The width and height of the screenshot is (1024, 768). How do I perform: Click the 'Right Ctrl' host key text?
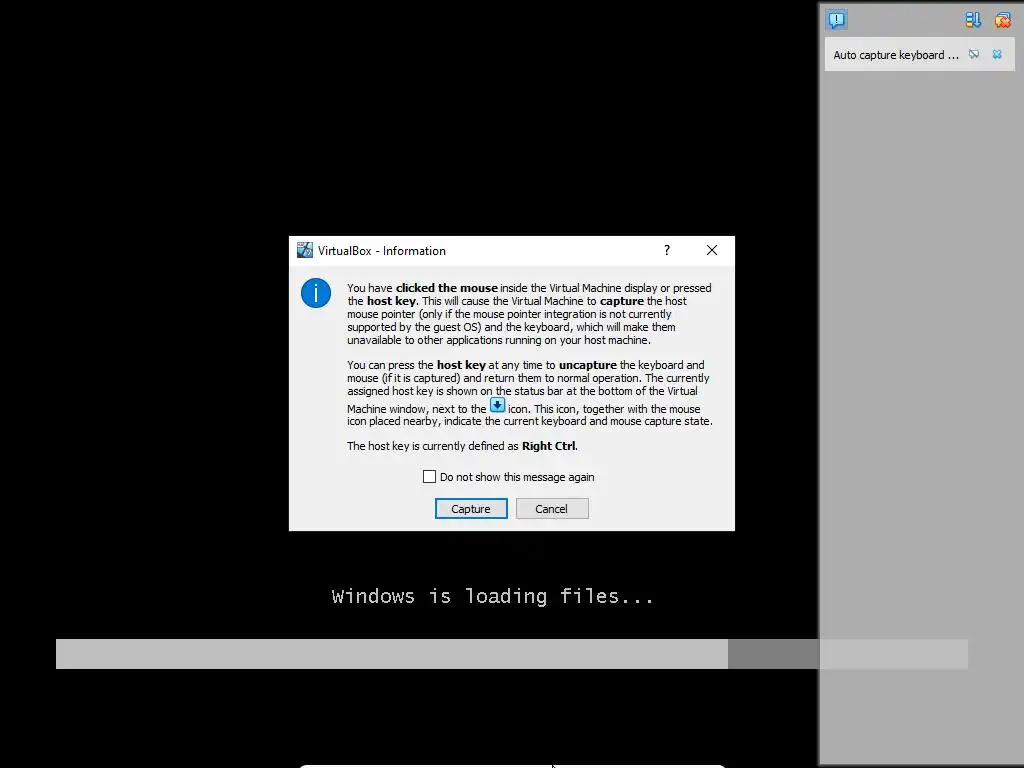[549, 446]
